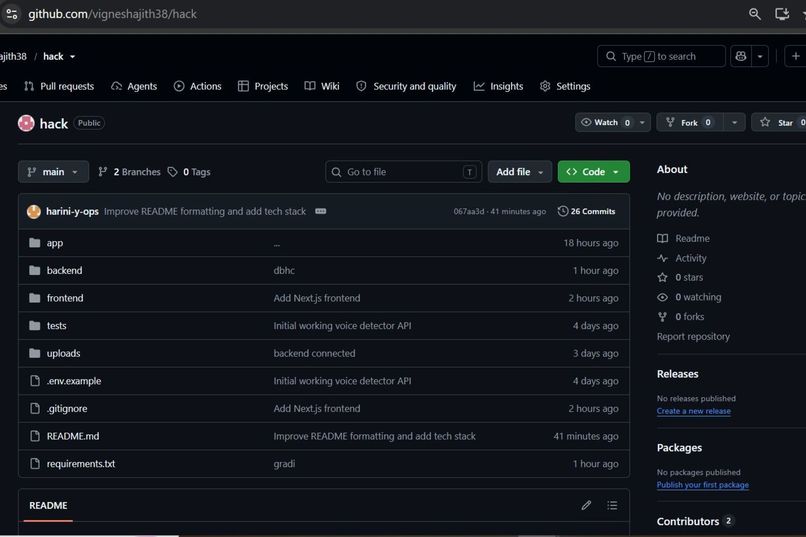The width and height of the screenshot is (806, 537).
Task: Open the Insights tab
Action: 498,86
